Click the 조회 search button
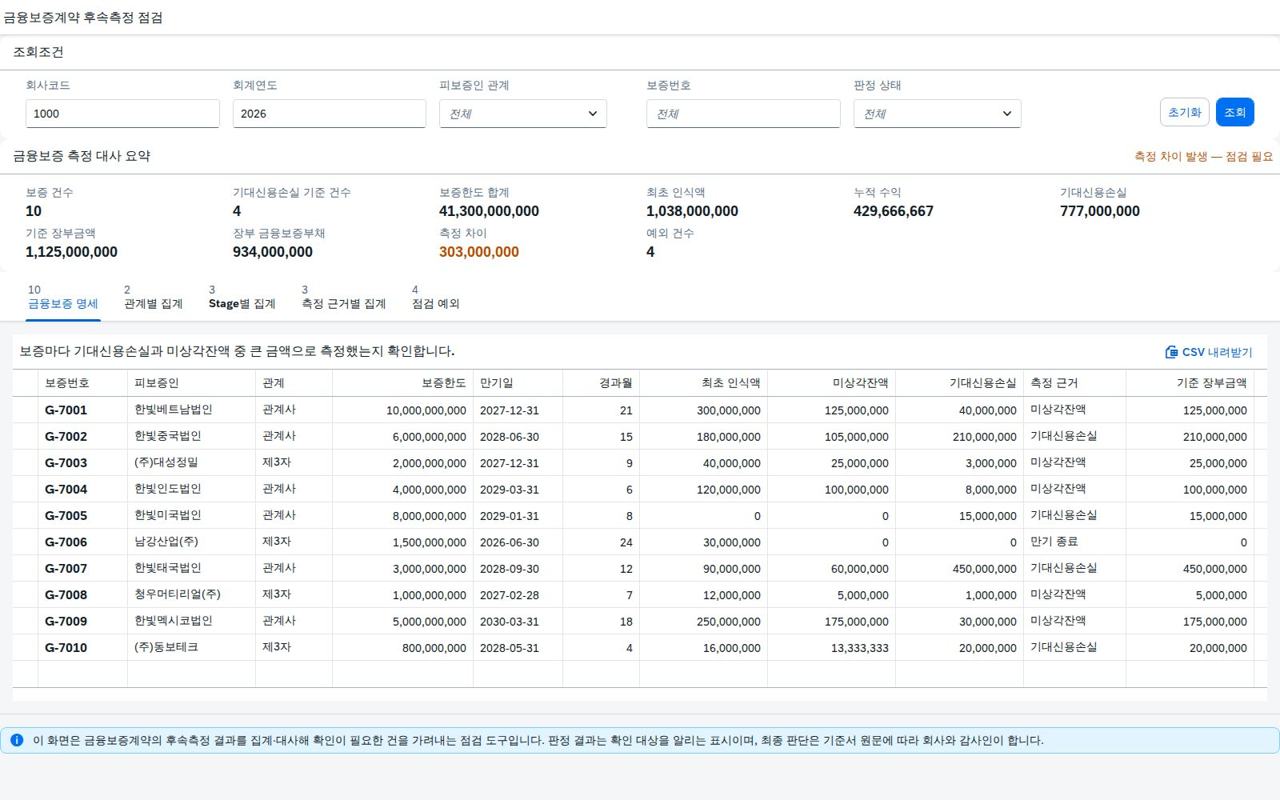 click(x=1235, y=112)
